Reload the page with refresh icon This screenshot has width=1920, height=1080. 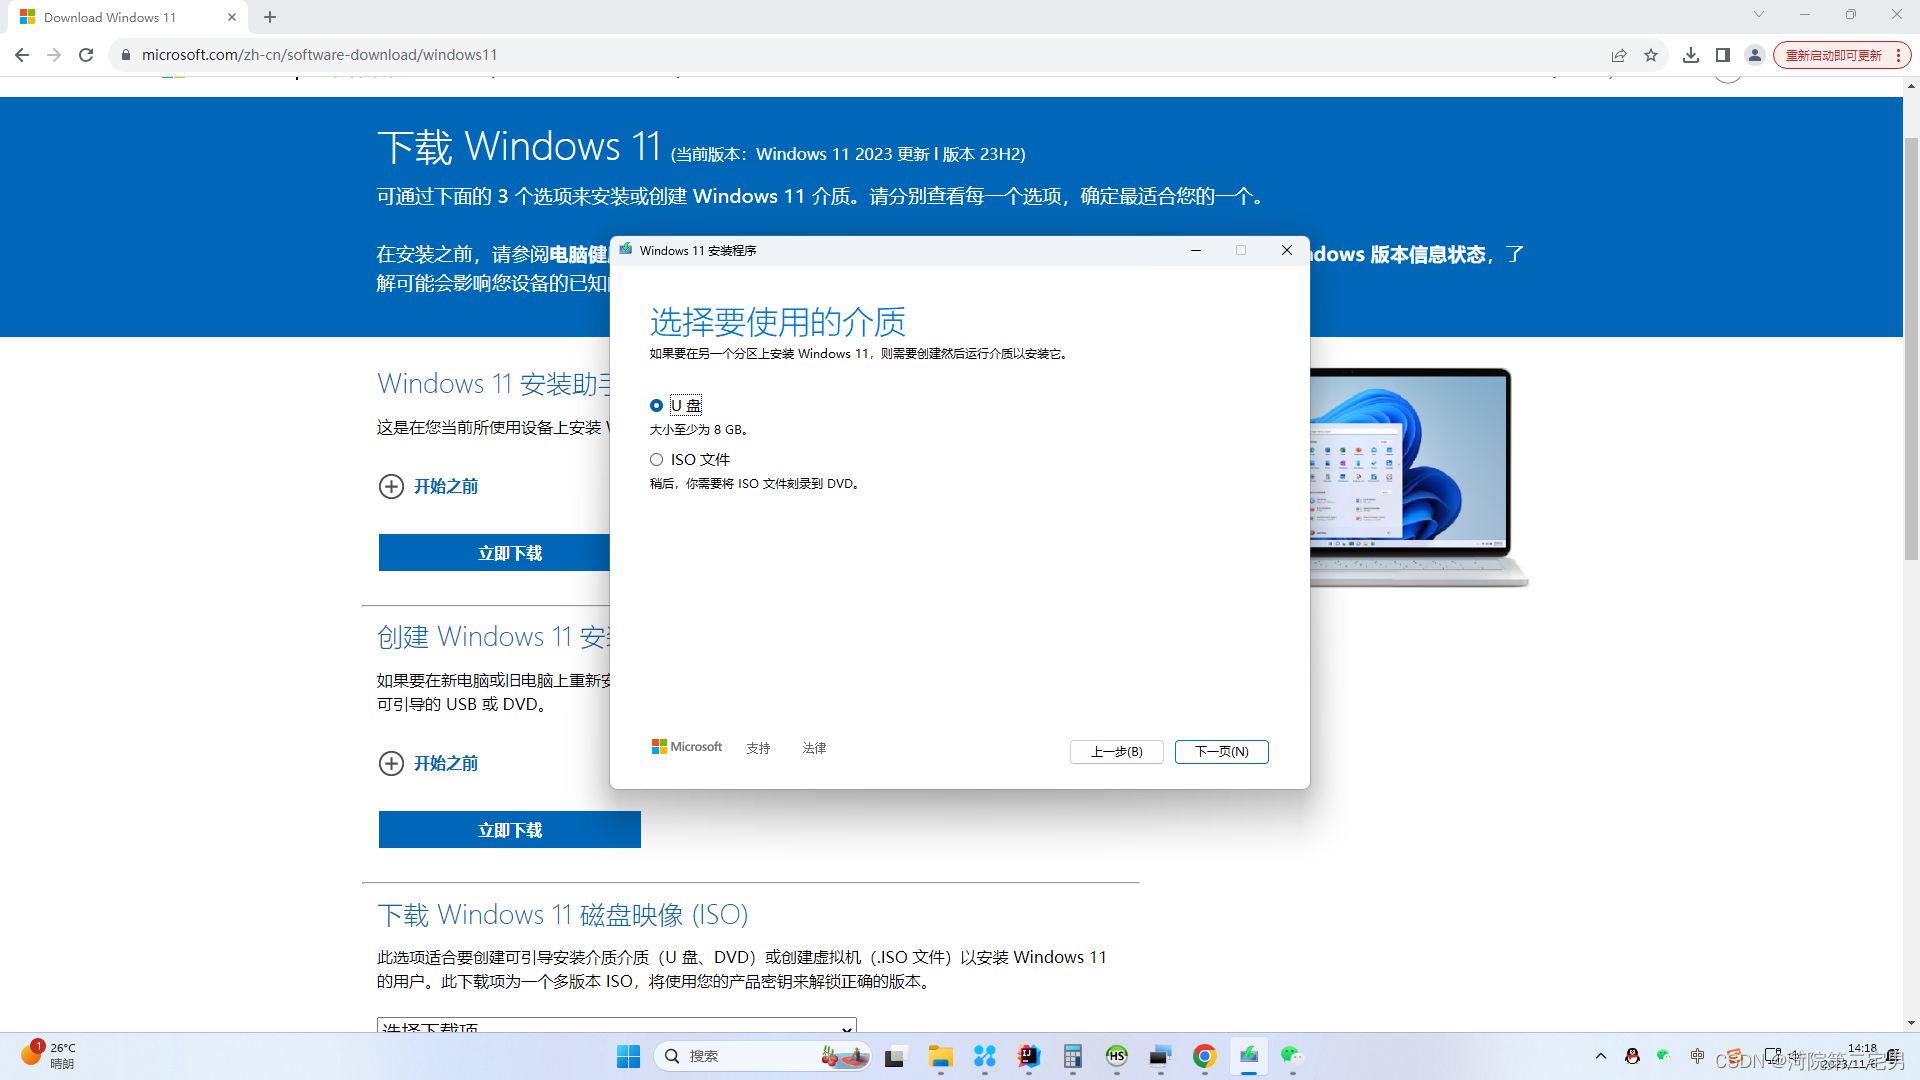point(86,55)
